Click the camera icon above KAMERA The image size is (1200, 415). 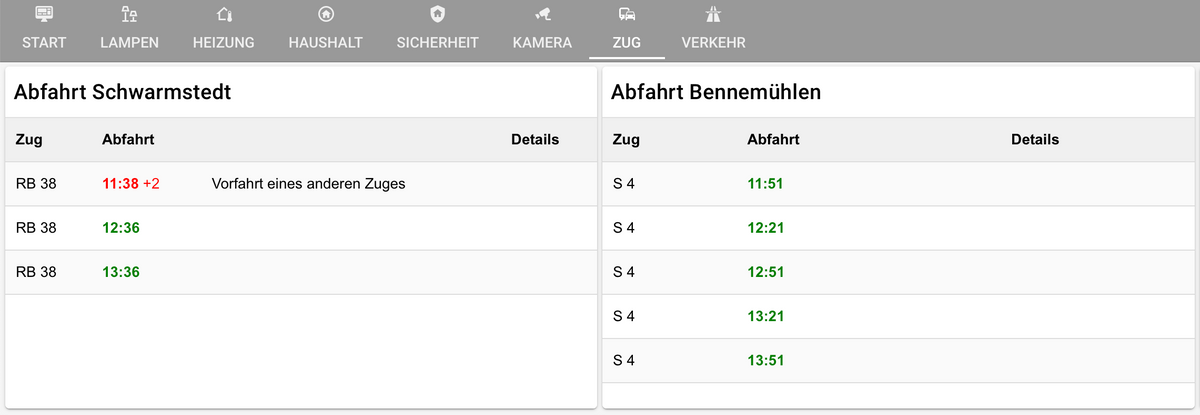pyautogui.click(x=542, y=14)
